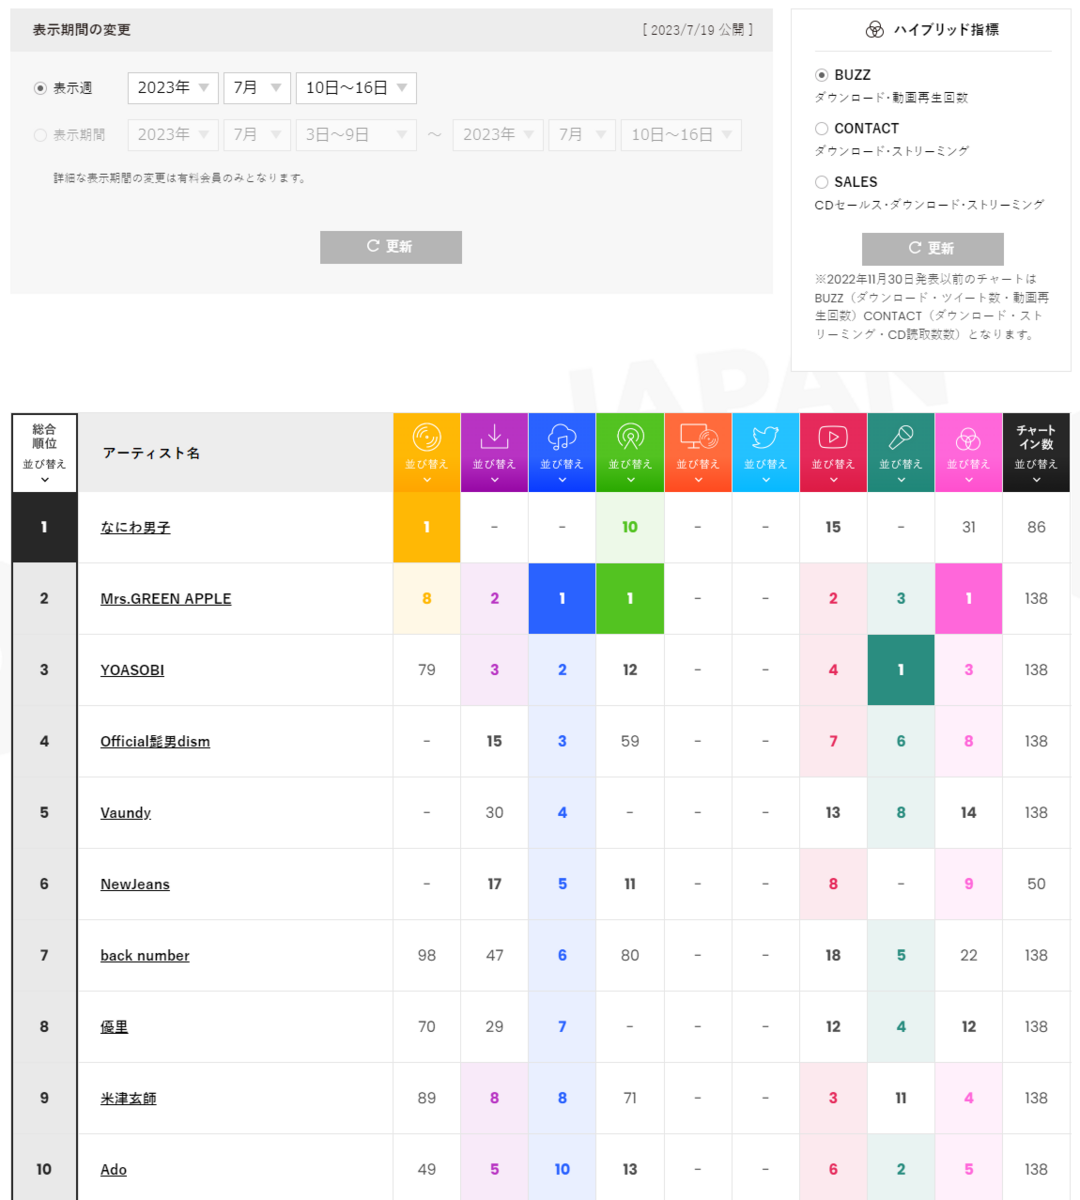Open the period end 10日〜16日 dropdown
The image size is (1080, 1200).
tap(681, 135)
